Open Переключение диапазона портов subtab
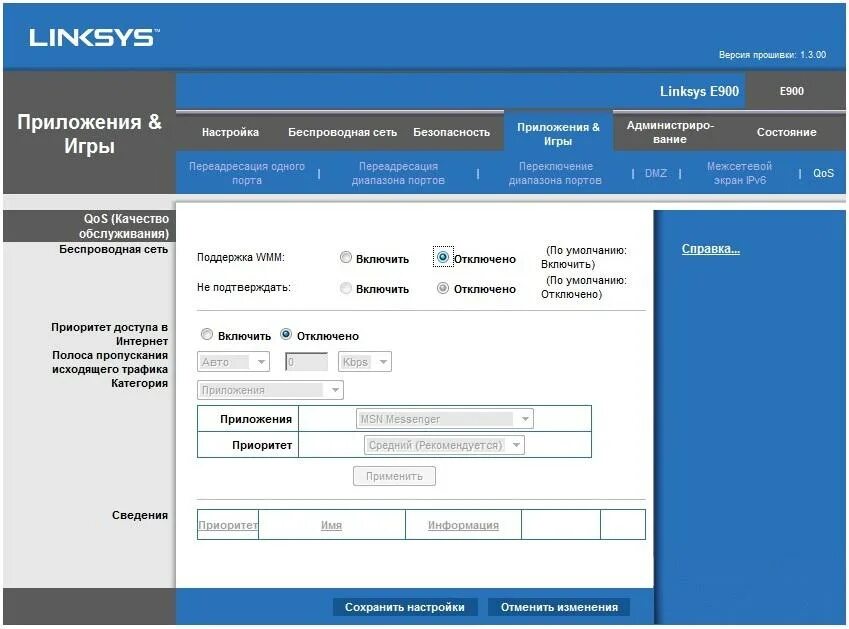 (555, 173)
